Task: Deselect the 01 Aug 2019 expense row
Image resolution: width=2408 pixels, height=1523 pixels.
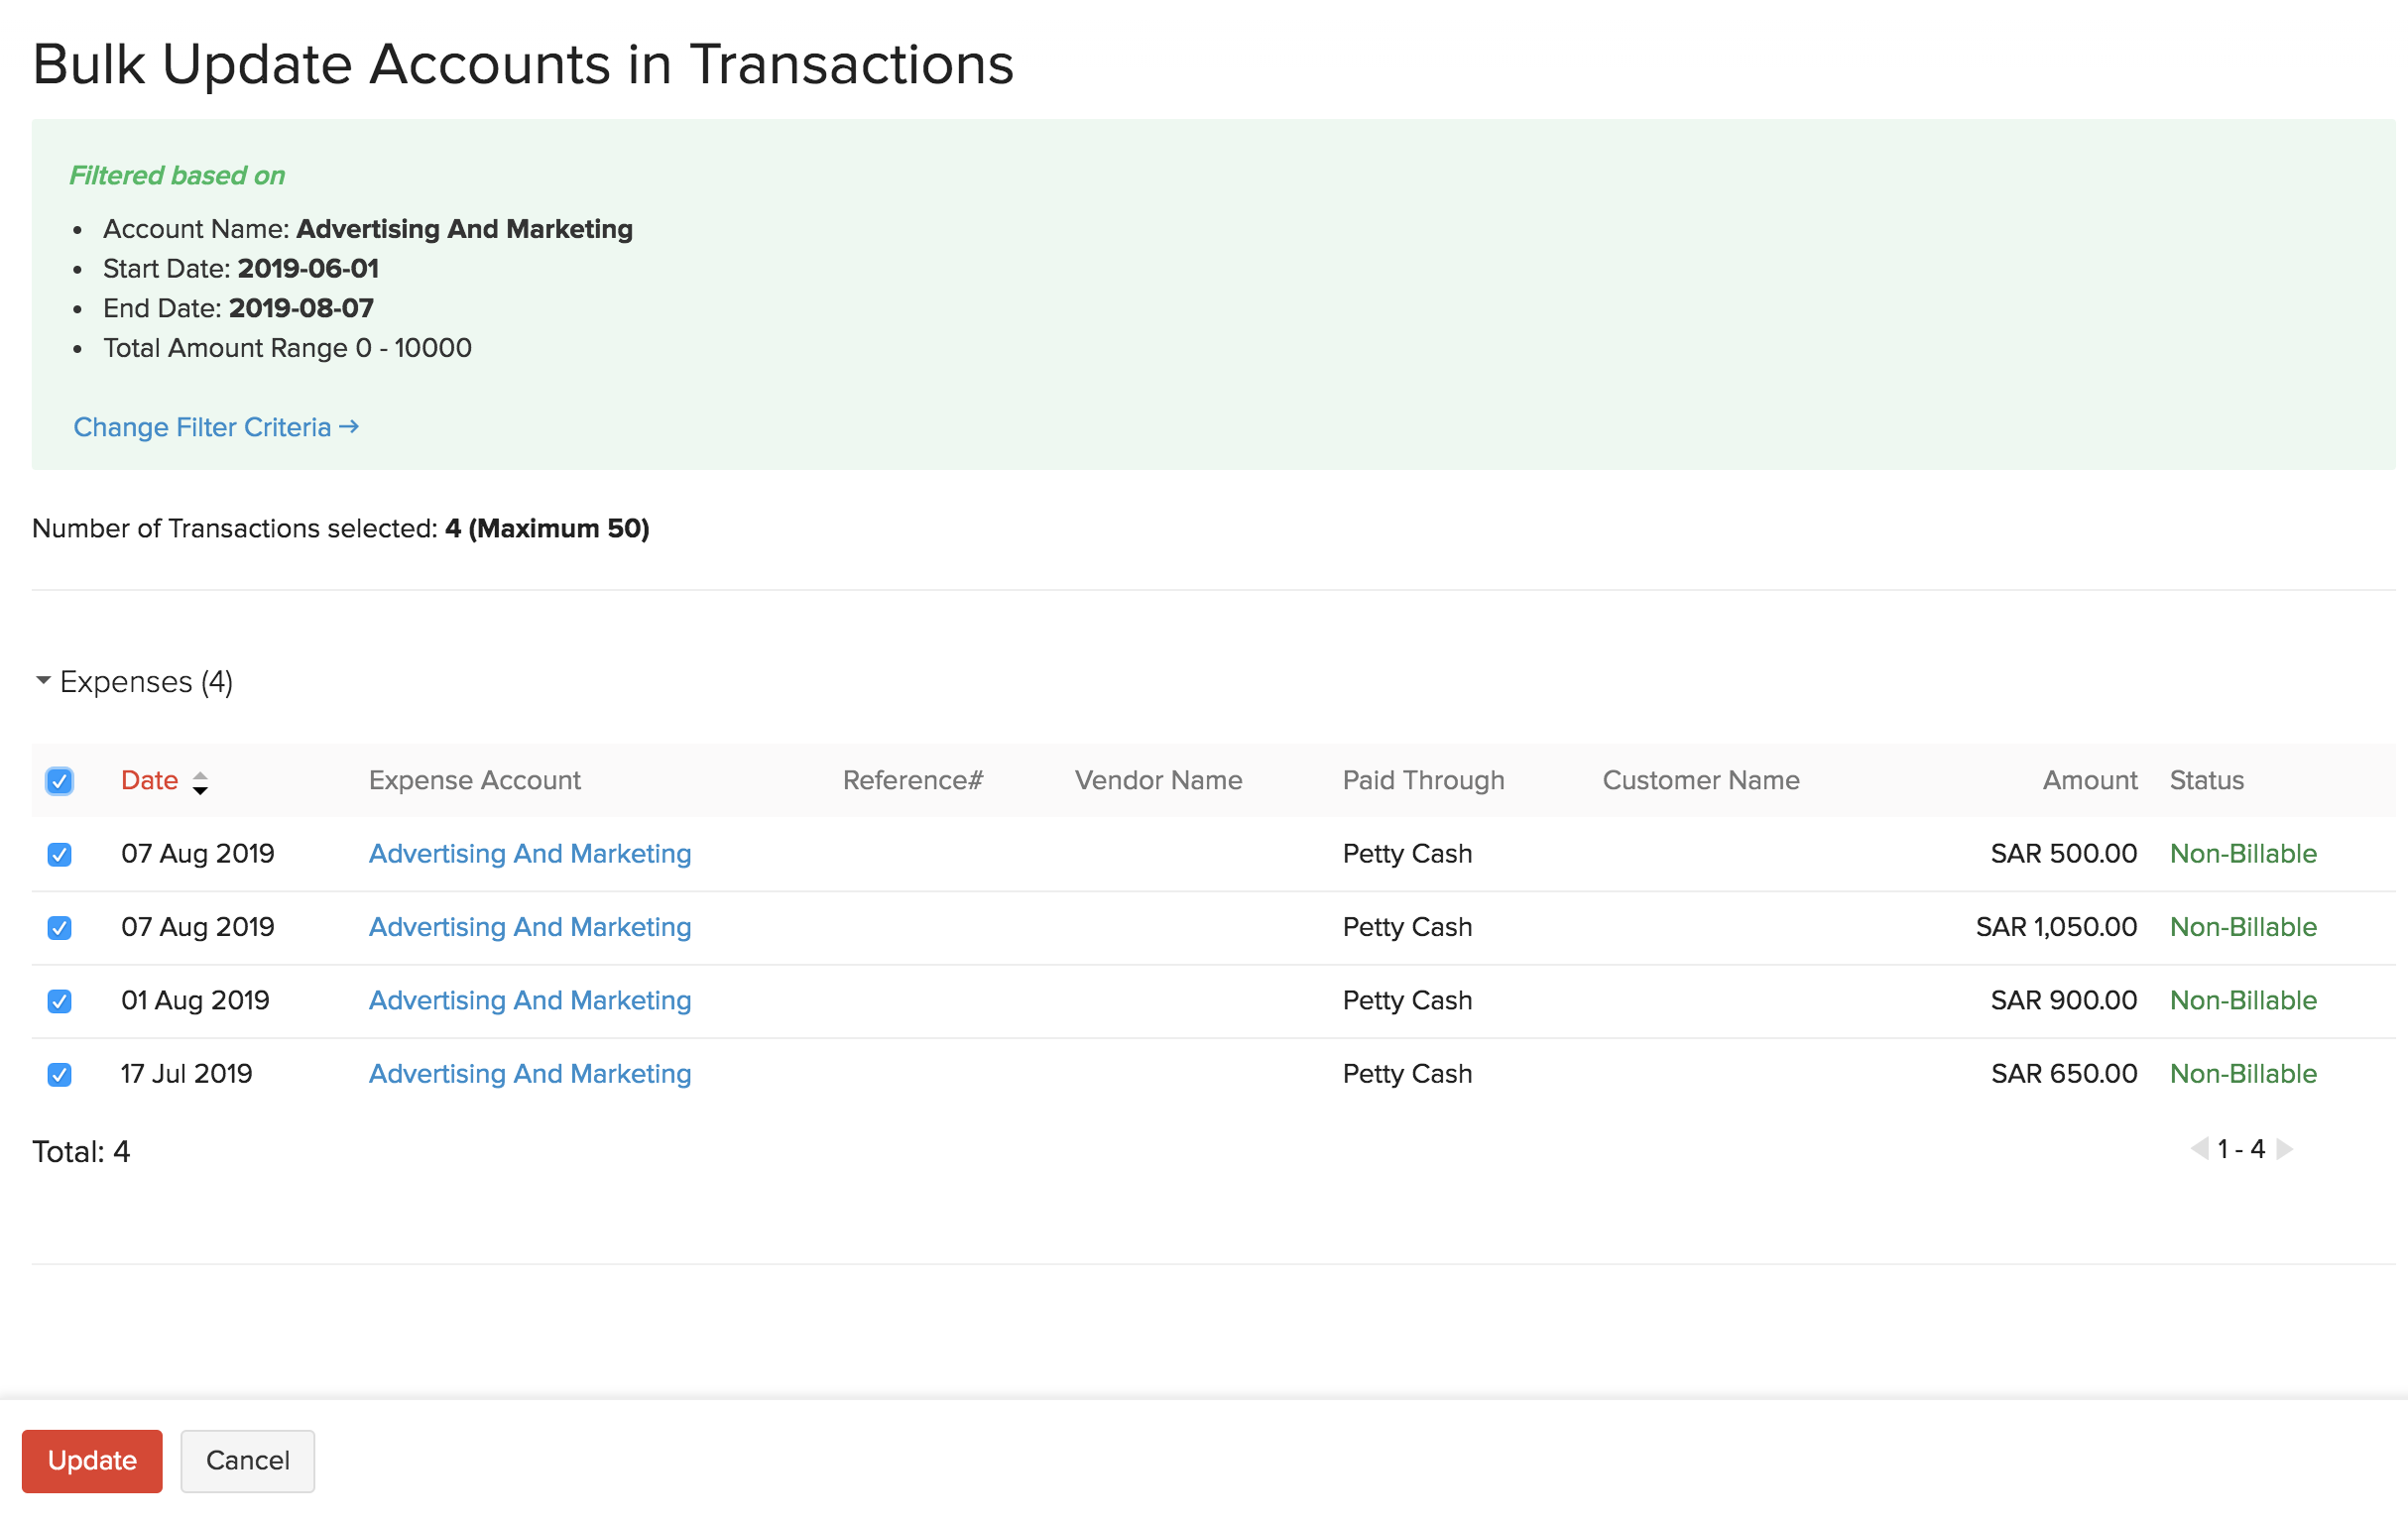Action: [x=60, y=1000]
